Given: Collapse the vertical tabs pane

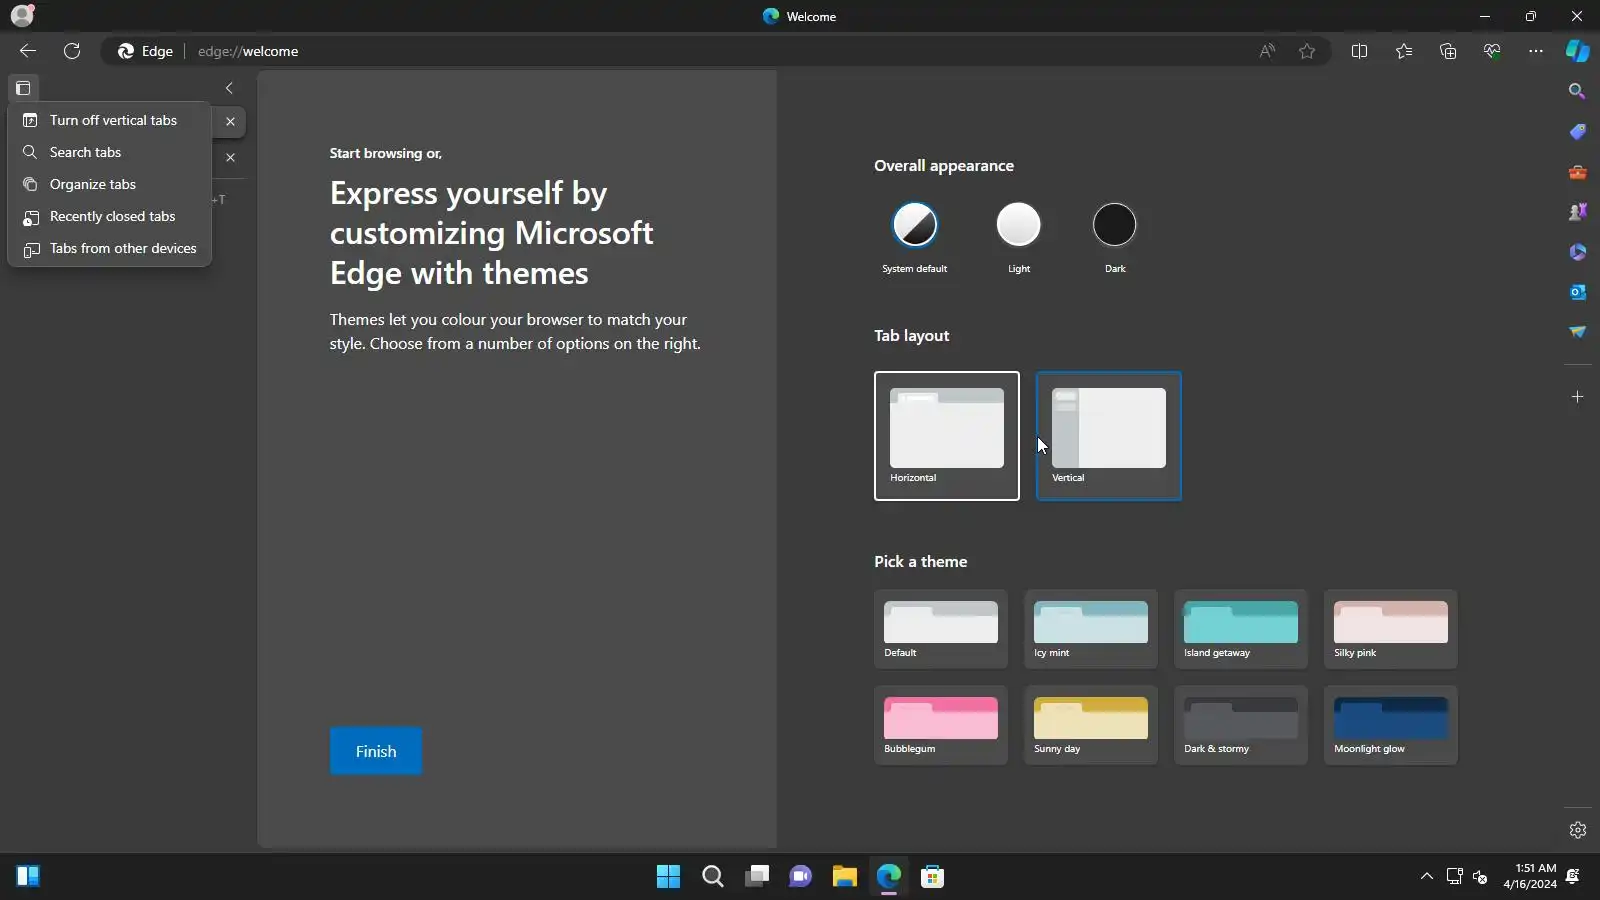Looking at the screenshot, I should point(229,88).
